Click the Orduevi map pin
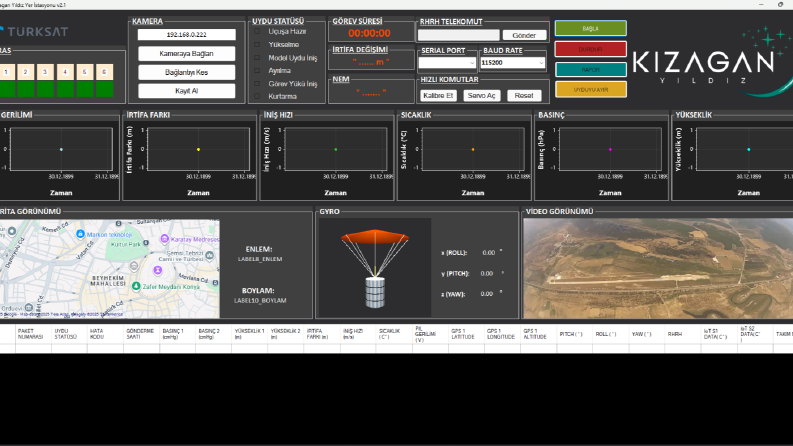The width and height of the screenshot is (793, 446). coord(29,307)
